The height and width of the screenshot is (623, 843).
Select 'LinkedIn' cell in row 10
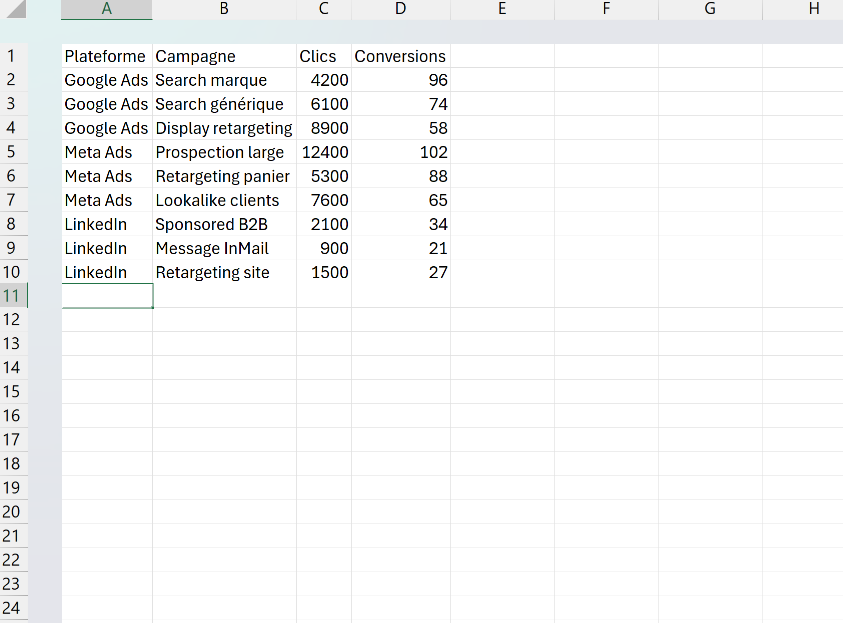coord(107,272)
